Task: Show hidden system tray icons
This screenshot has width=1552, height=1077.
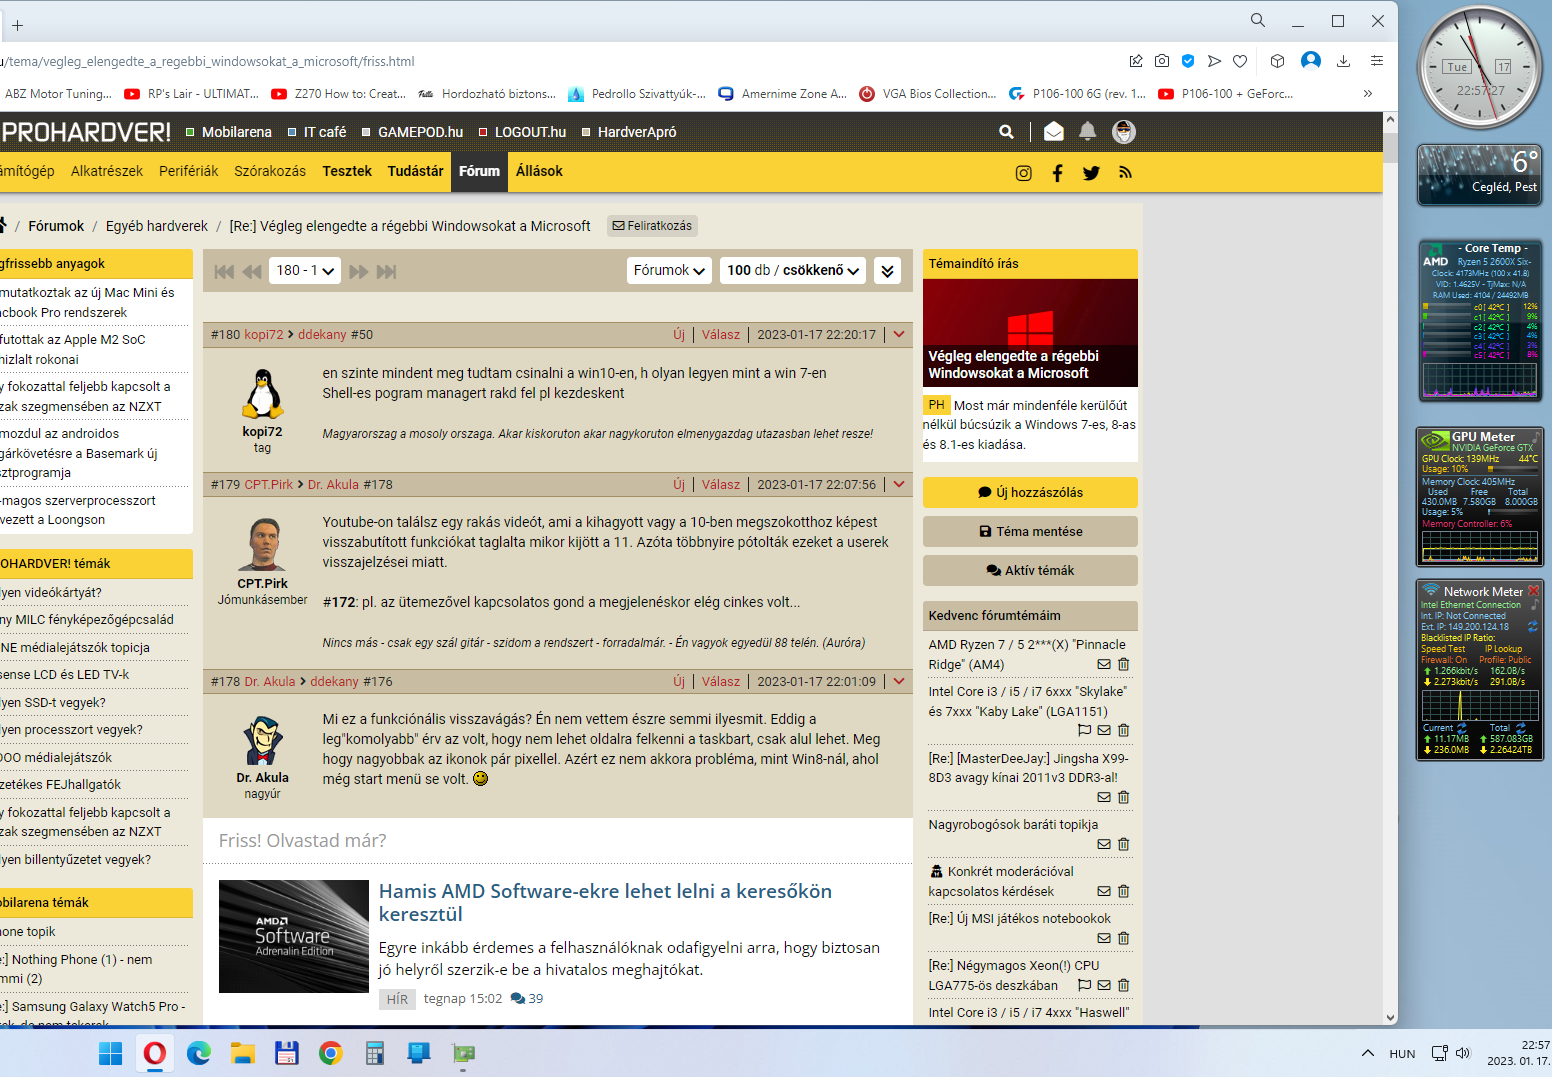Action: [x=1367, y=1053]
